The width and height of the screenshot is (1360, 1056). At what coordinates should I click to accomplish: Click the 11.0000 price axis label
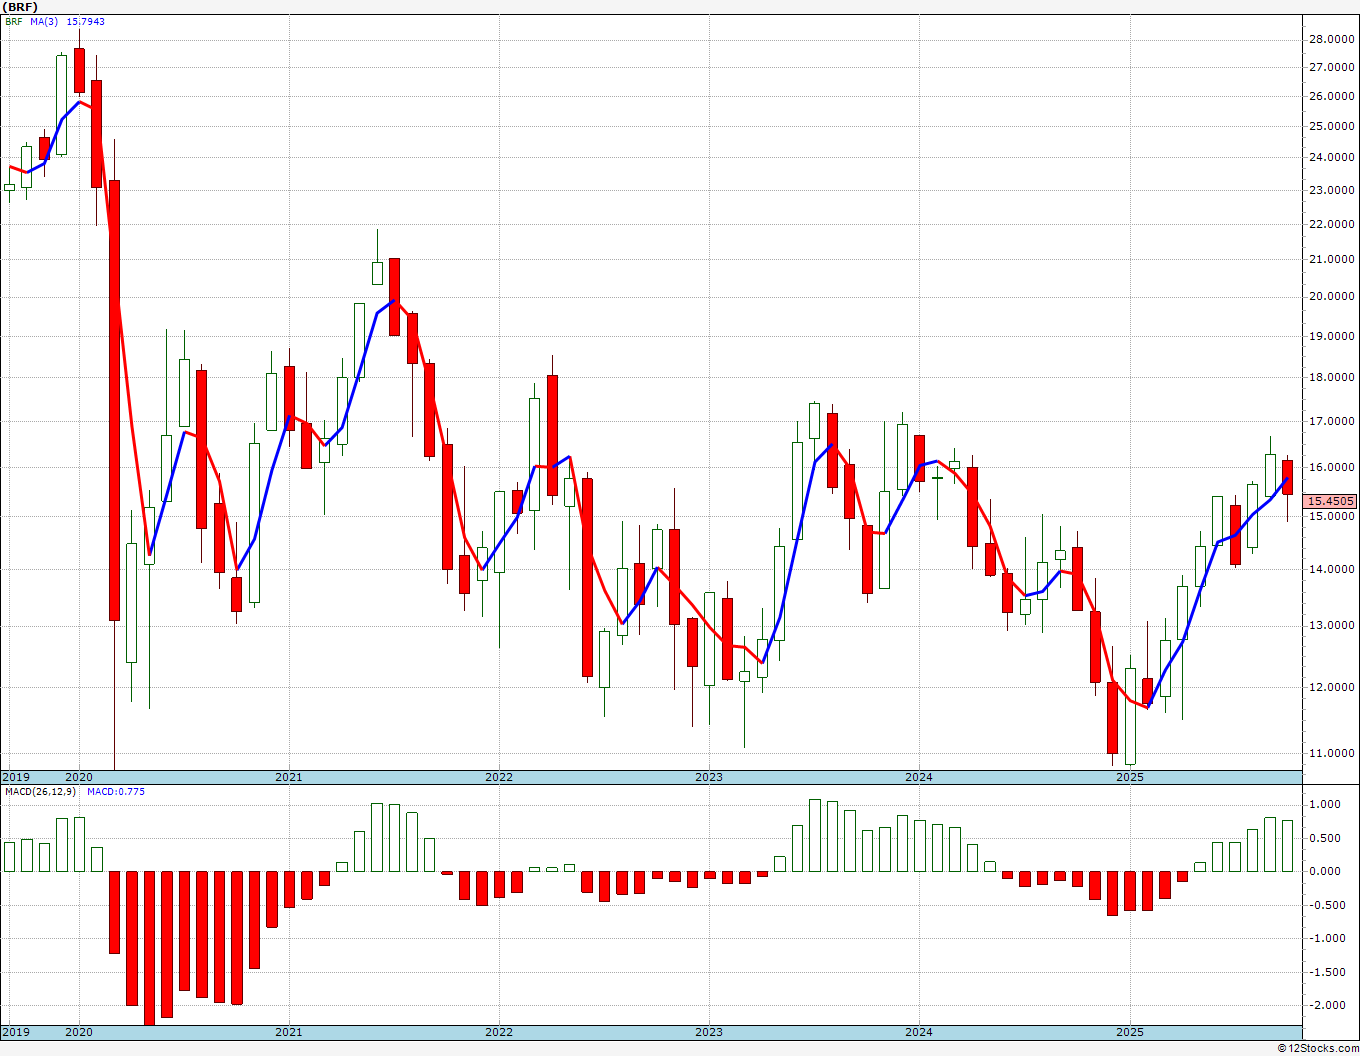[x=1332, y=752]
